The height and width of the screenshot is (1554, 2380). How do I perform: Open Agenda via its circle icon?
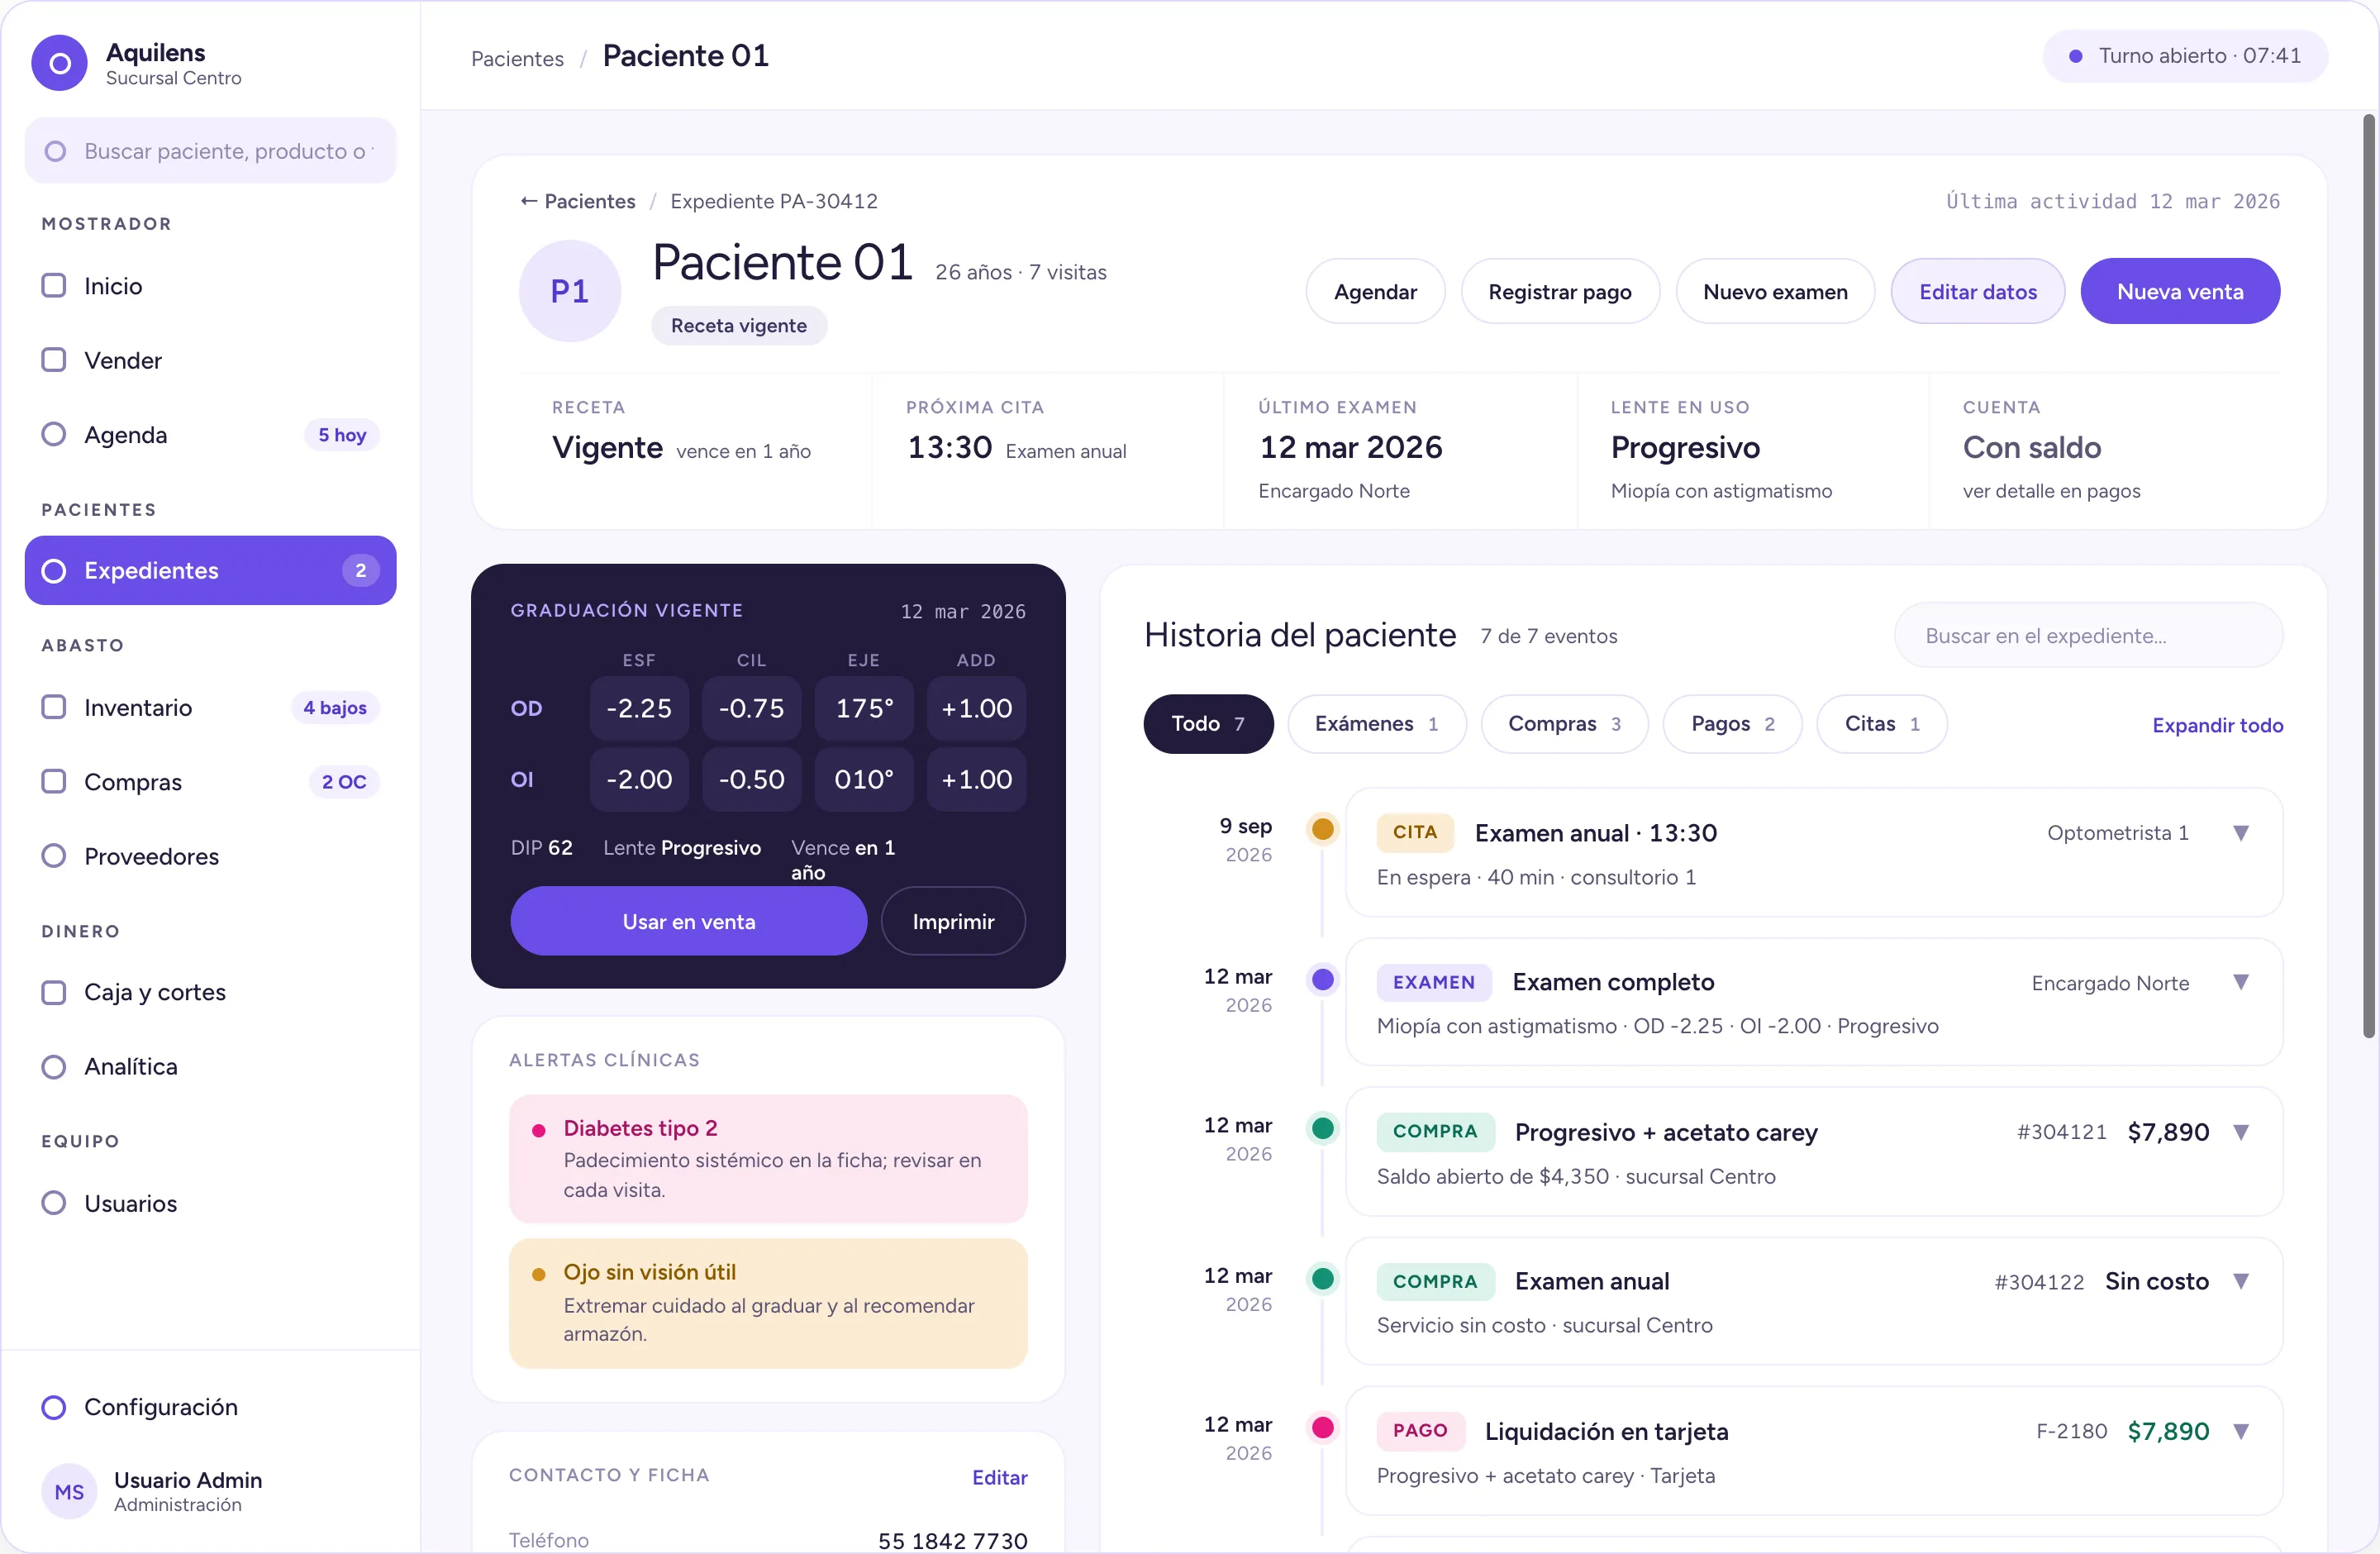[54, 434]
